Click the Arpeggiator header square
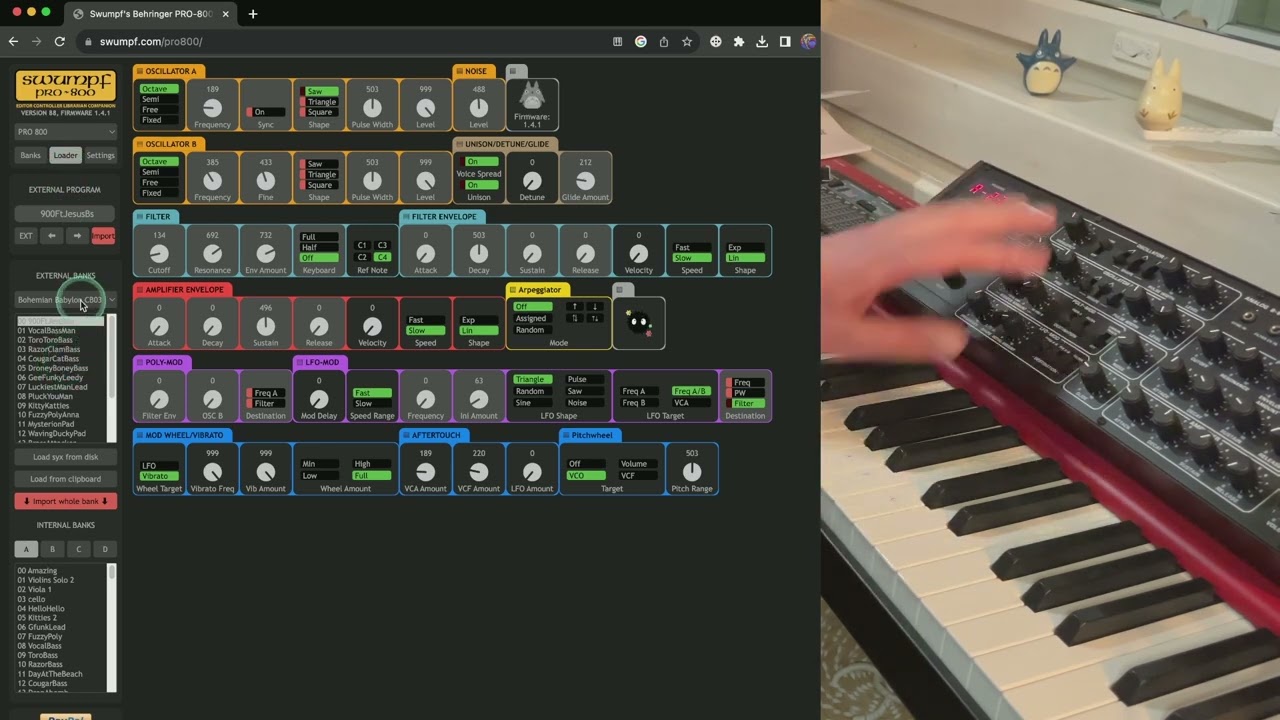This screenshot has height=720, width=1280. click(x=513, y=290)
